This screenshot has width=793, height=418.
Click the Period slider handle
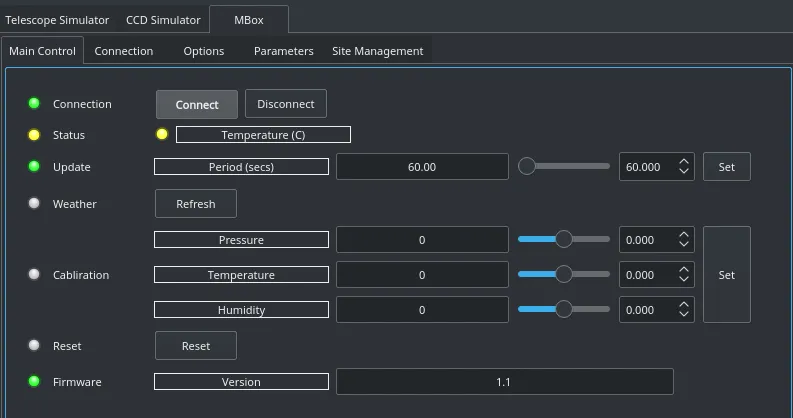(526, 166)
